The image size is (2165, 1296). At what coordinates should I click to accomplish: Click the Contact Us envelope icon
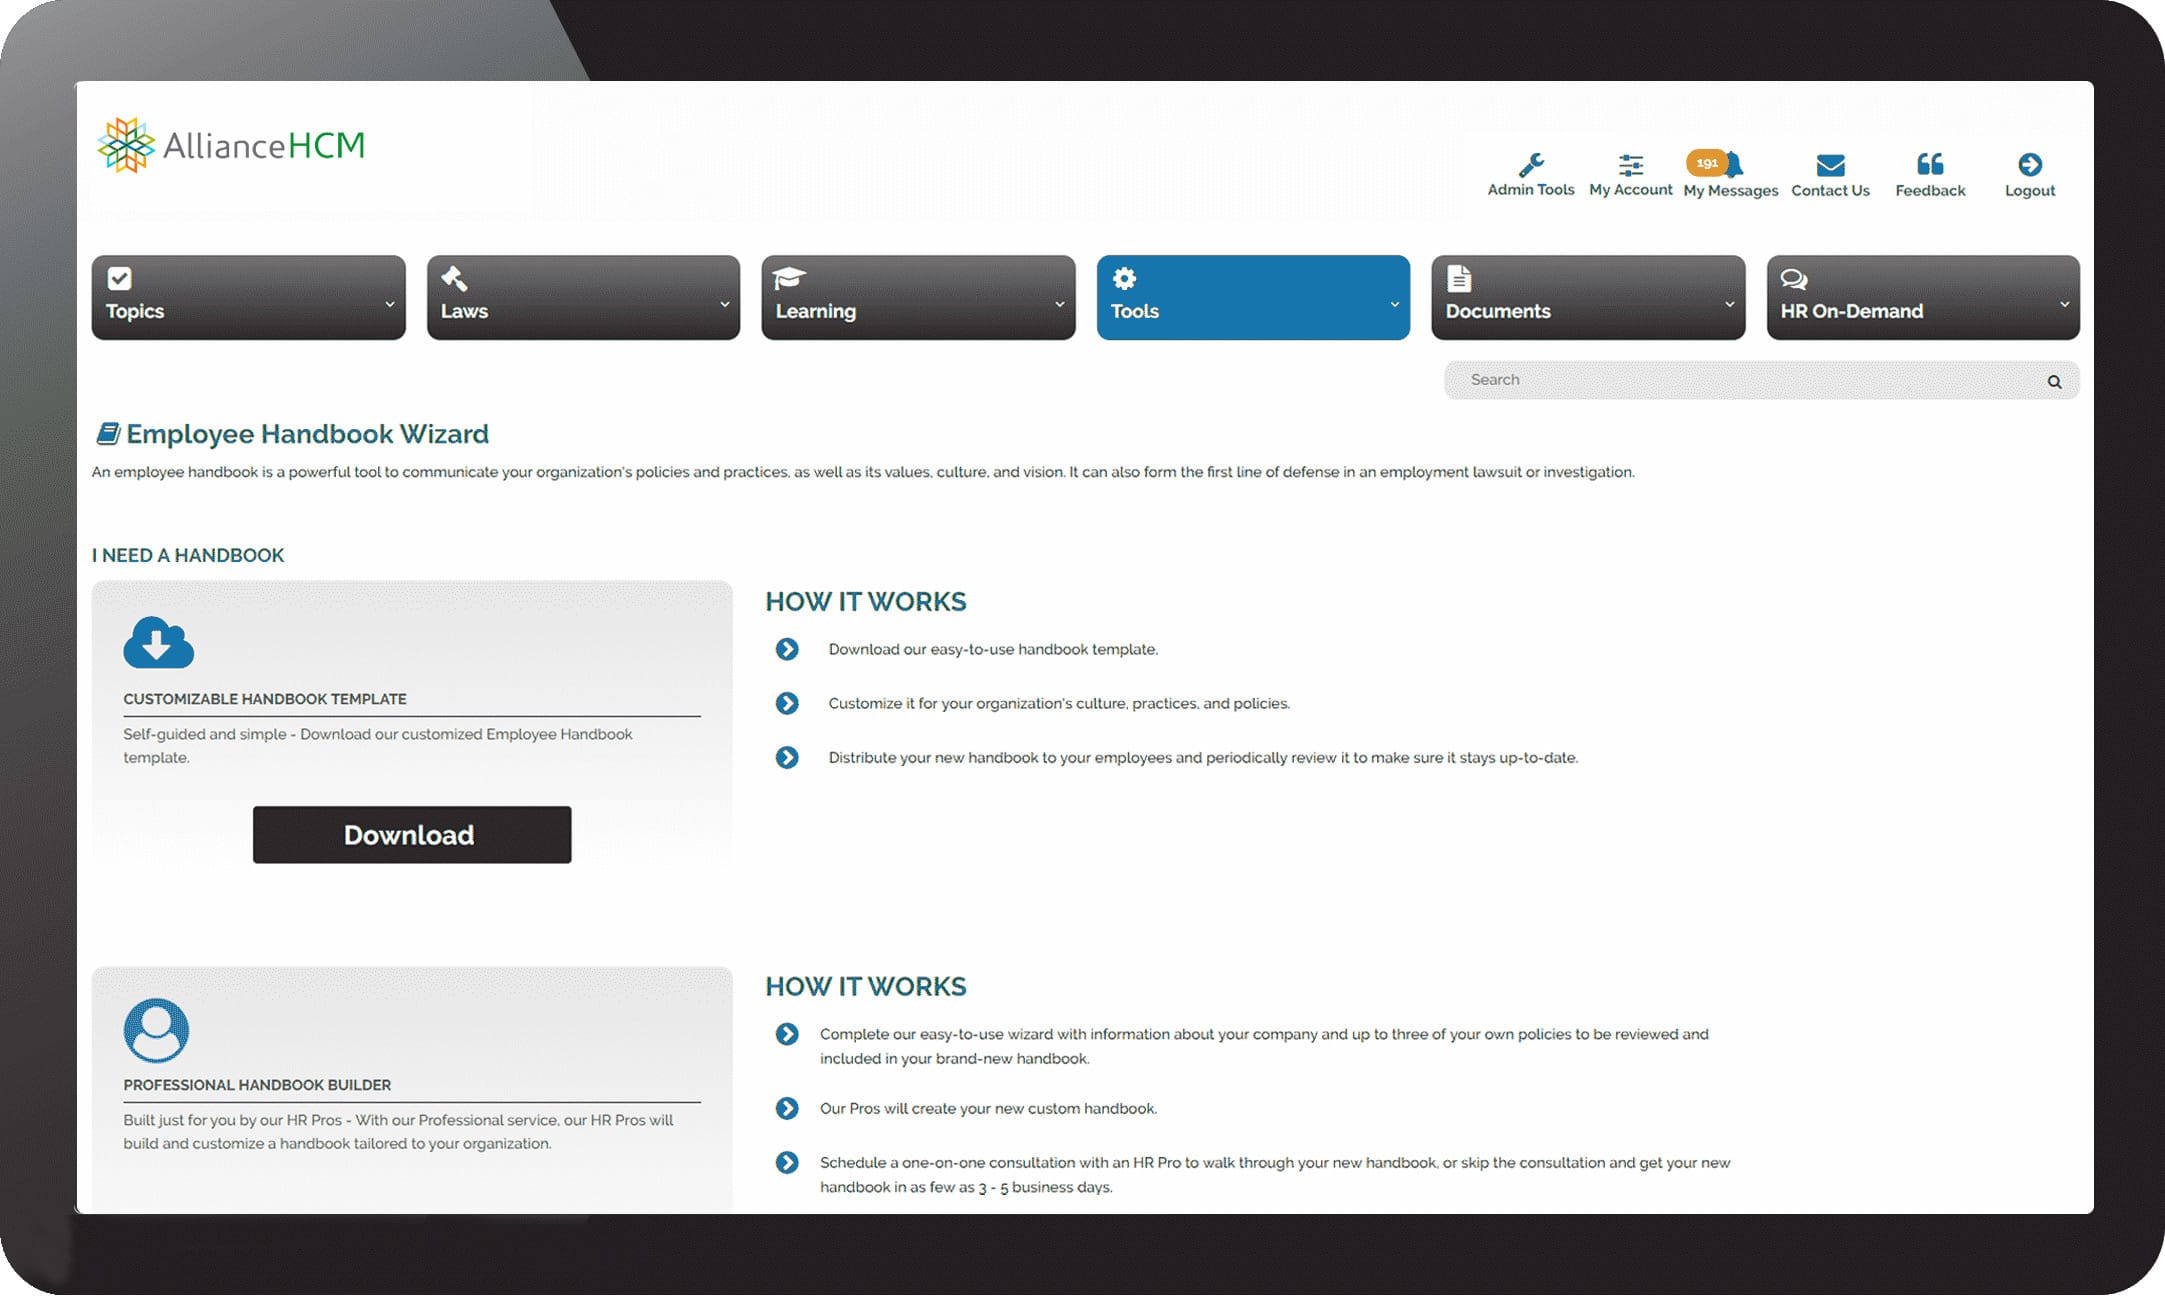click(1829, 167)
